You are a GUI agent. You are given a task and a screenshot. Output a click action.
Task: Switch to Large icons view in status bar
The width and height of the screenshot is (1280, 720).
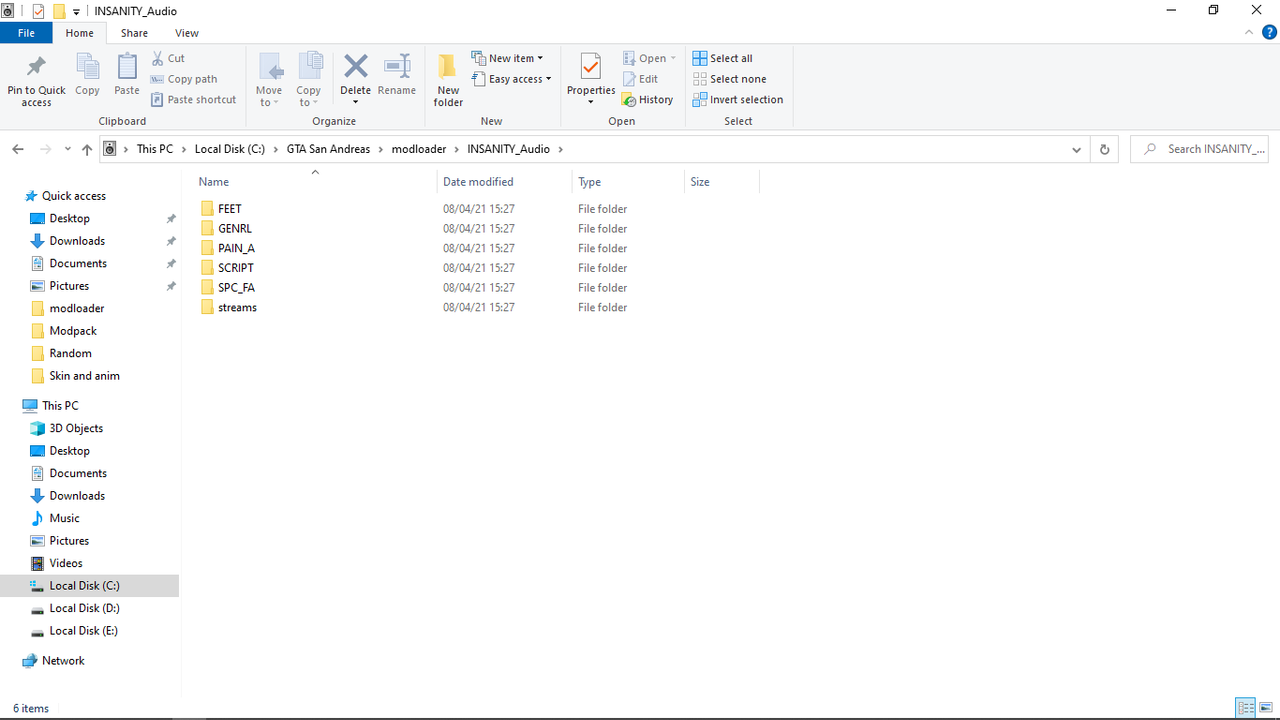tap(1266, 708)
